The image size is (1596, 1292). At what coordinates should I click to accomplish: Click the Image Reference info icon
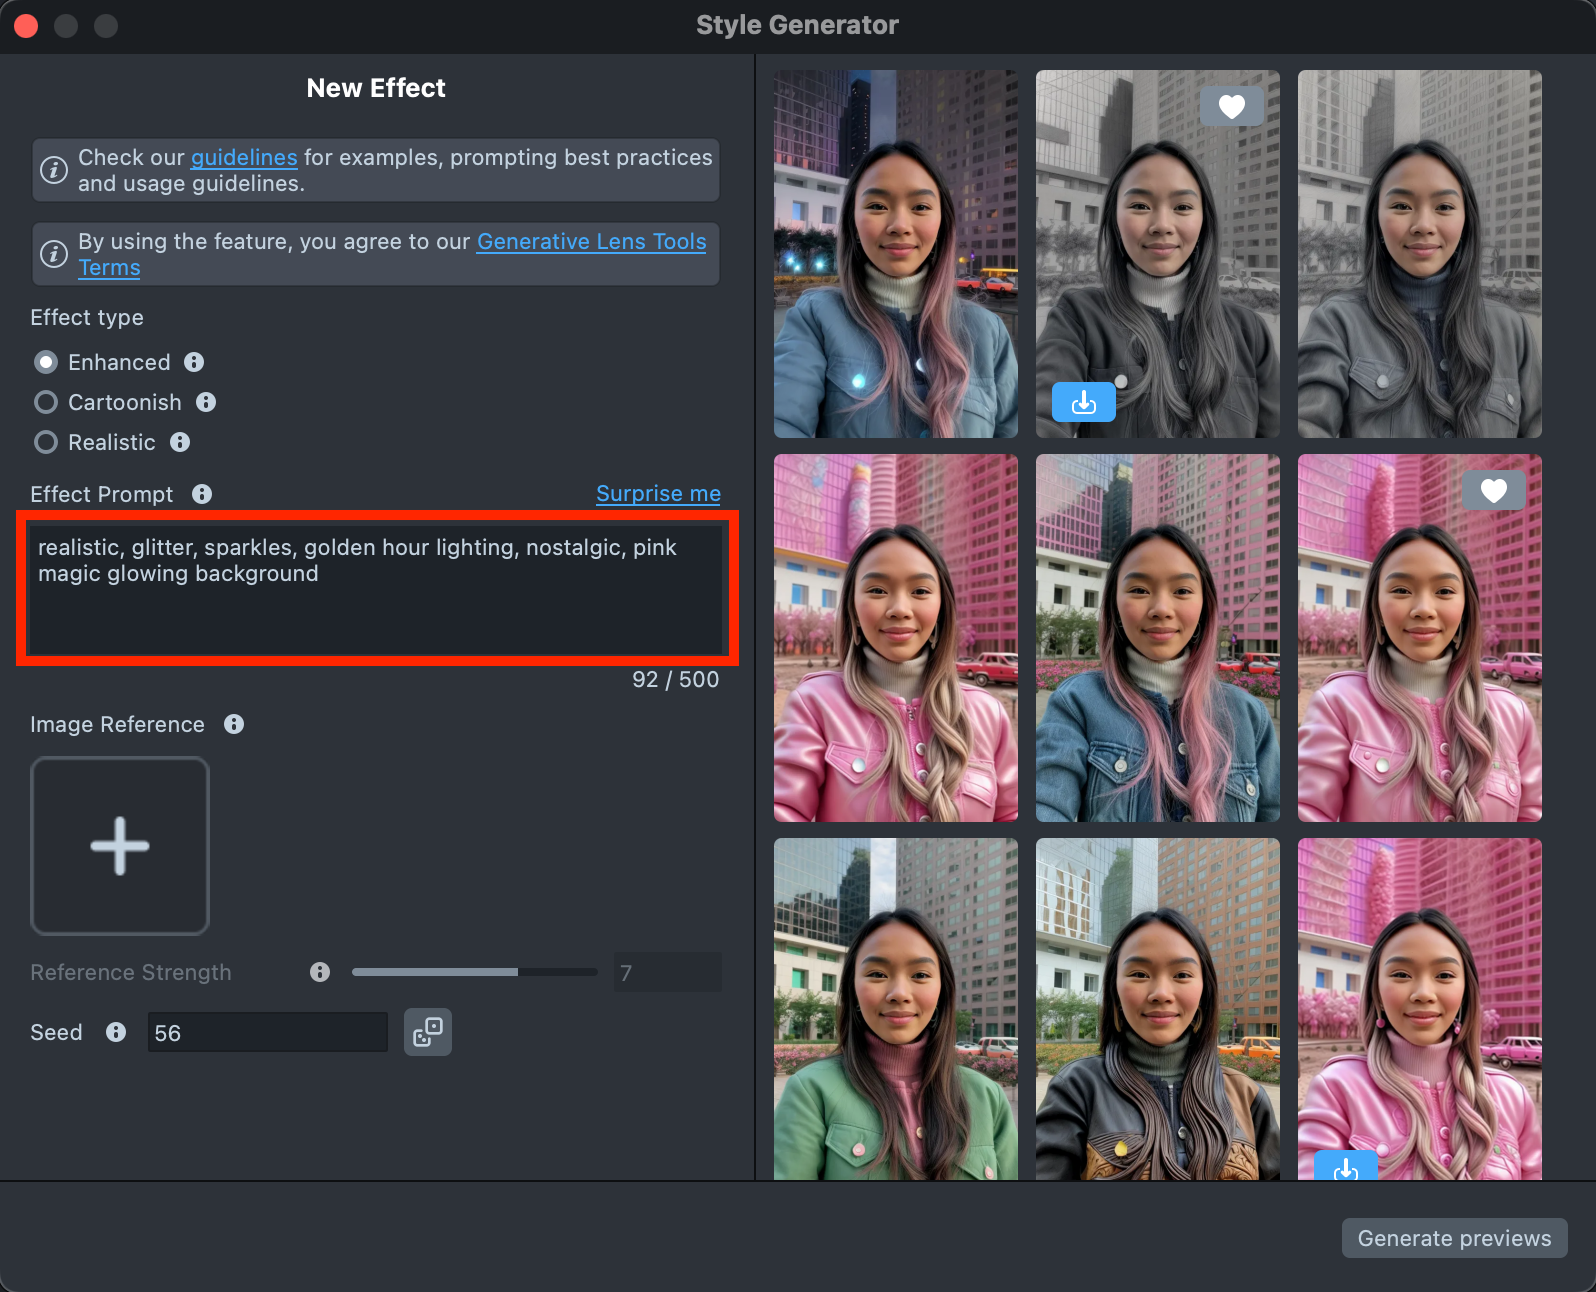click(234, 724)
